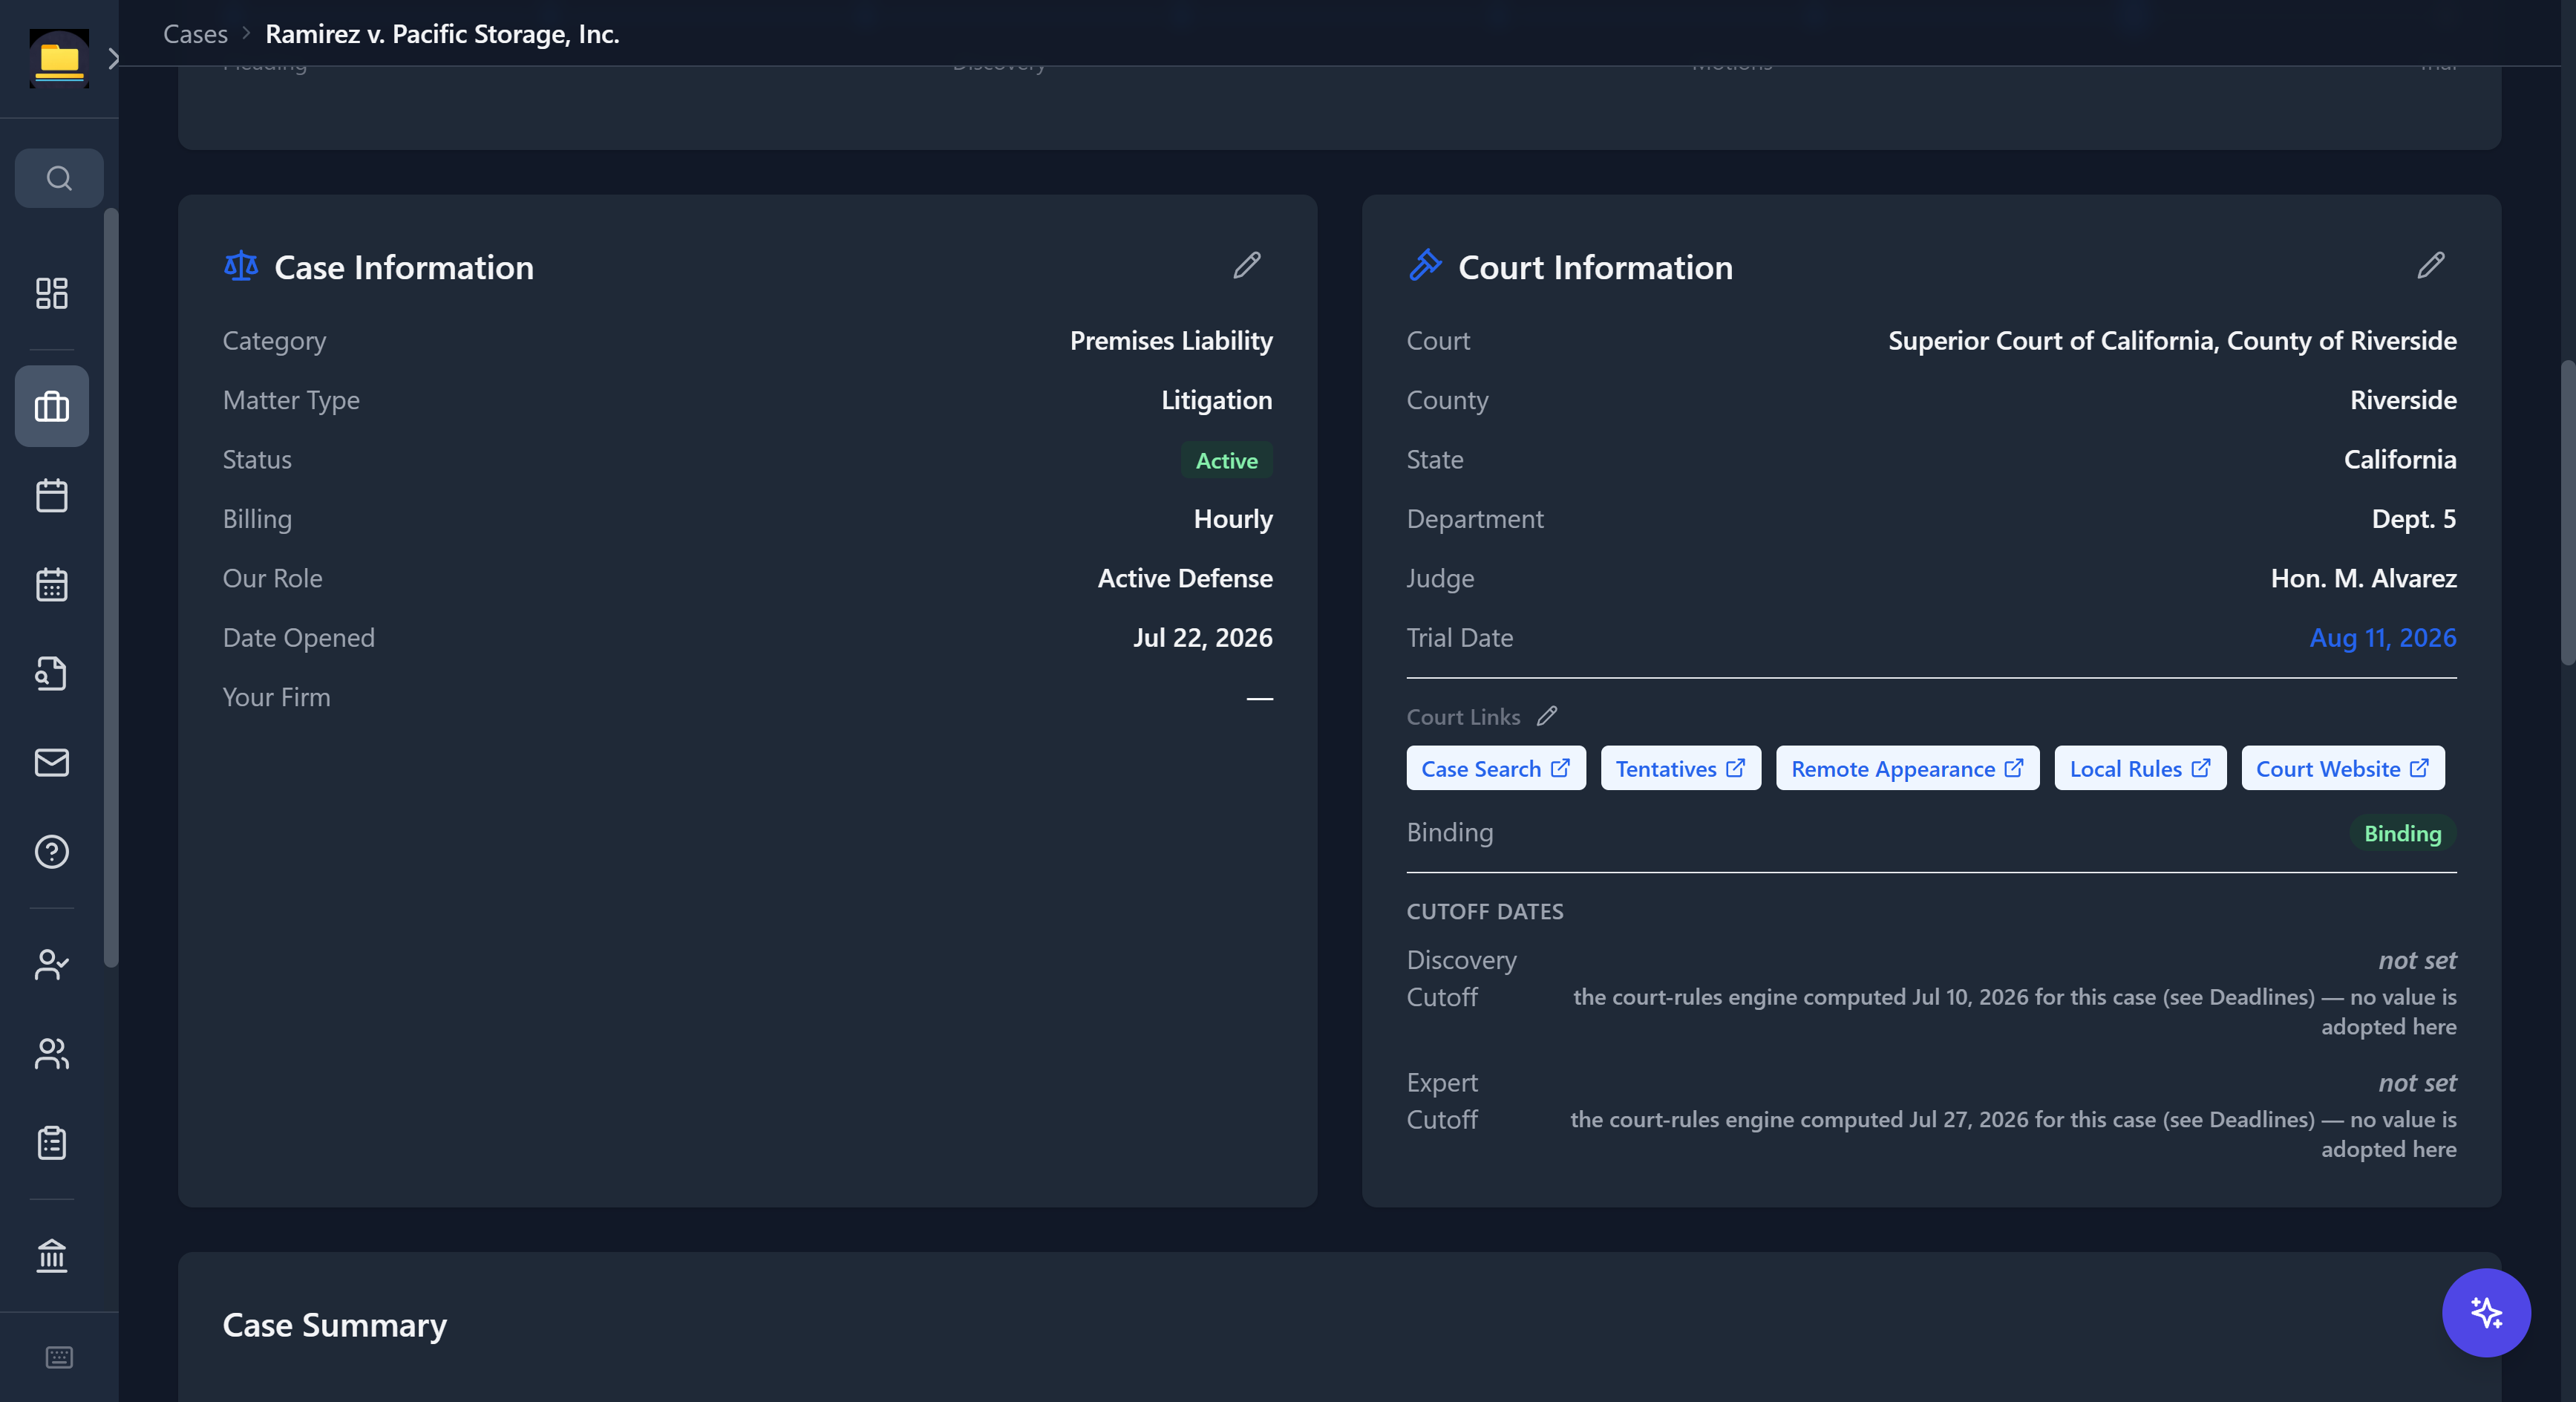Click the scales icon beside Case Information
Image resolution: width=2576 pixels, height=1402 pixels.
(241, 266)
